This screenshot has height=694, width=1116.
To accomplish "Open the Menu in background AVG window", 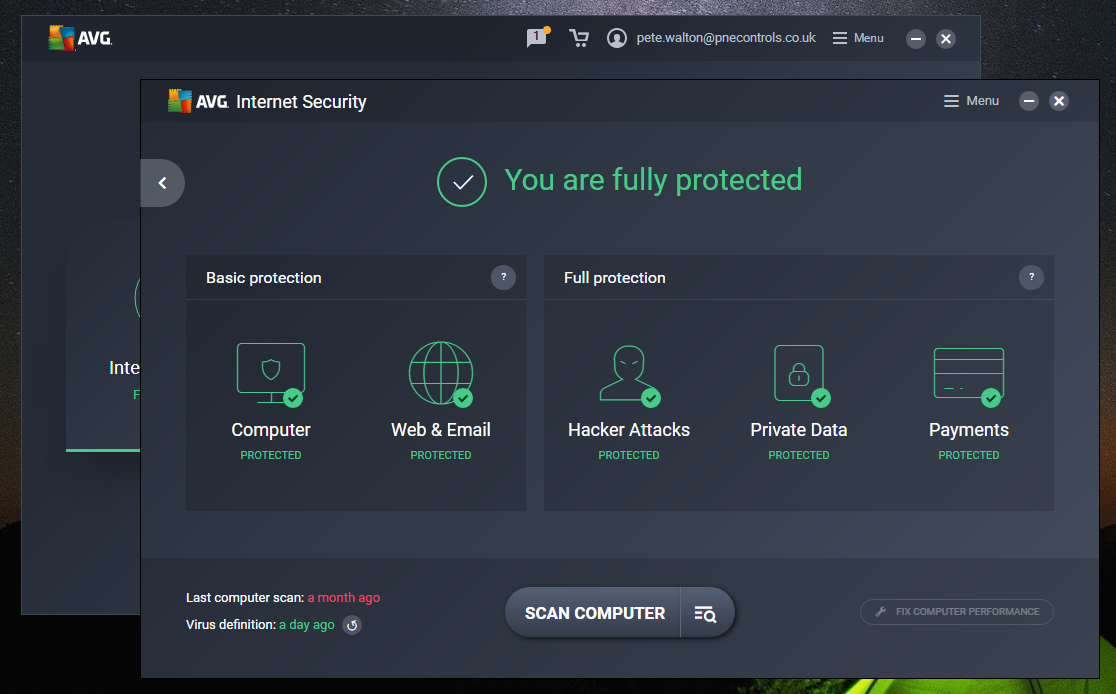I will click(x=858, y=38).
